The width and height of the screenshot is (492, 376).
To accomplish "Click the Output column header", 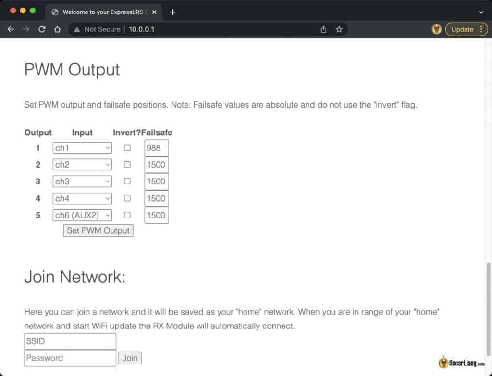I will [38, 133].
